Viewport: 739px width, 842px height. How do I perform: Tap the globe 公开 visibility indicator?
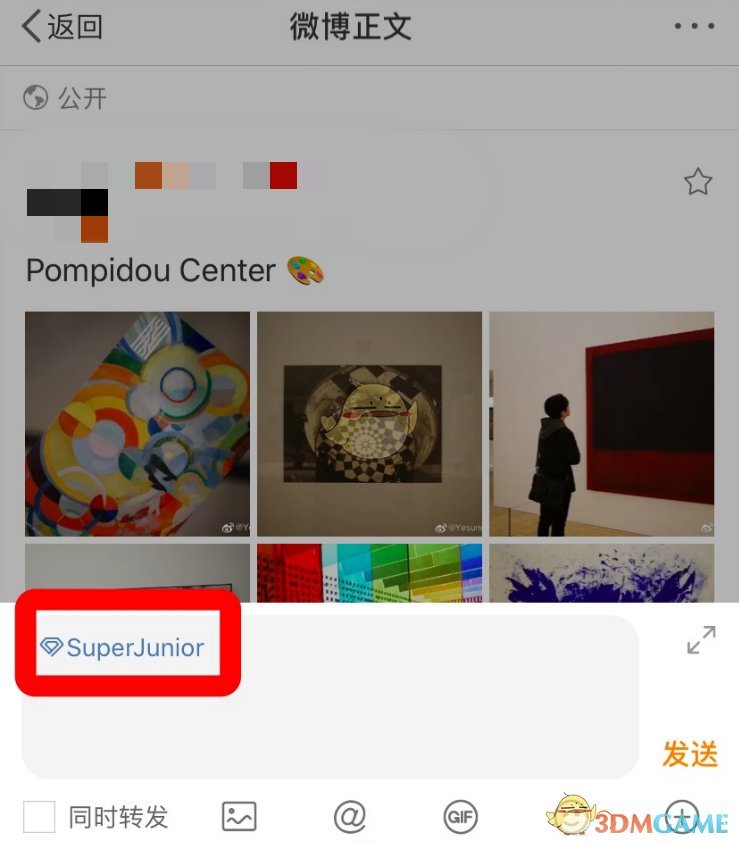point(65,98)
